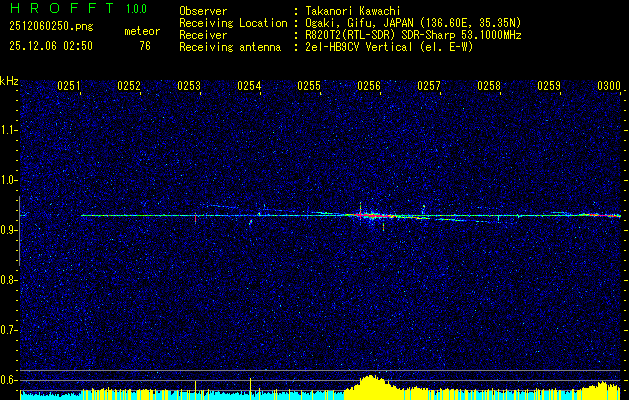
Task: Click the 0259 time marker
Action: (549, 86)
